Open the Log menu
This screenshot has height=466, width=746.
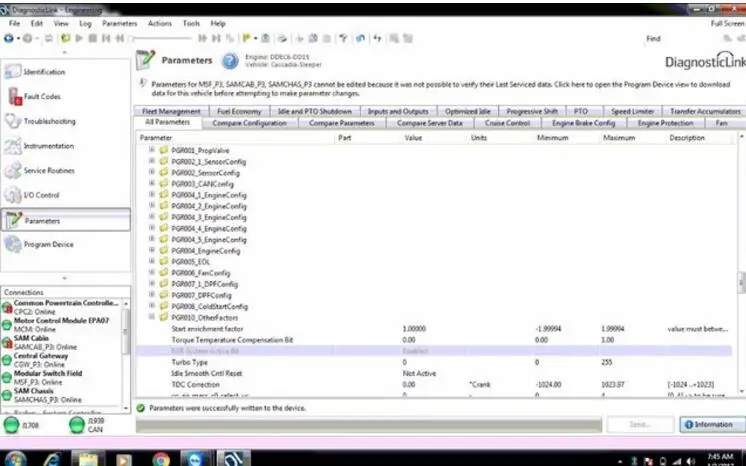point(85,23)
